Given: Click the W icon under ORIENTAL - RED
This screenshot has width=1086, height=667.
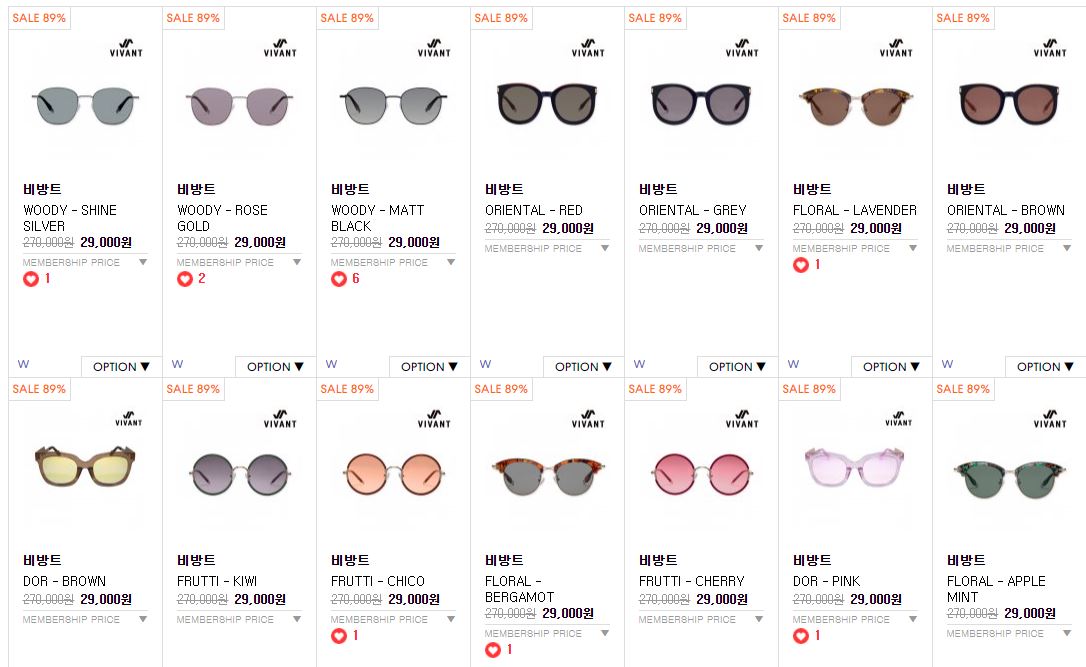Looking at the screenshot, I should point(486,364).
